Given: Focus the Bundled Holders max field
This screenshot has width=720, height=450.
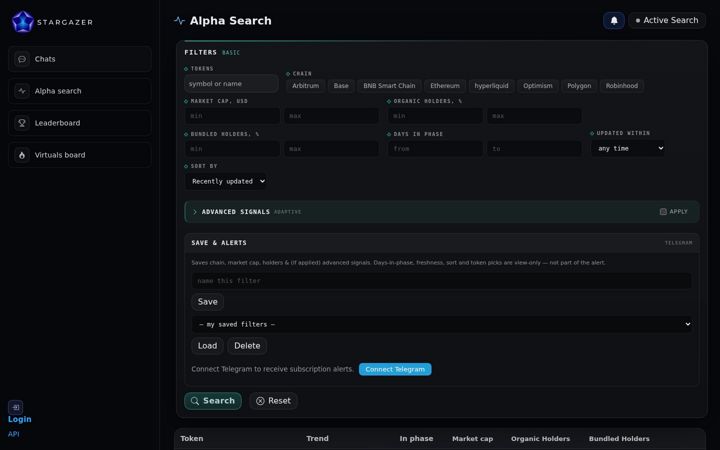Looking at the screenshot, I should tap(332, 149).
